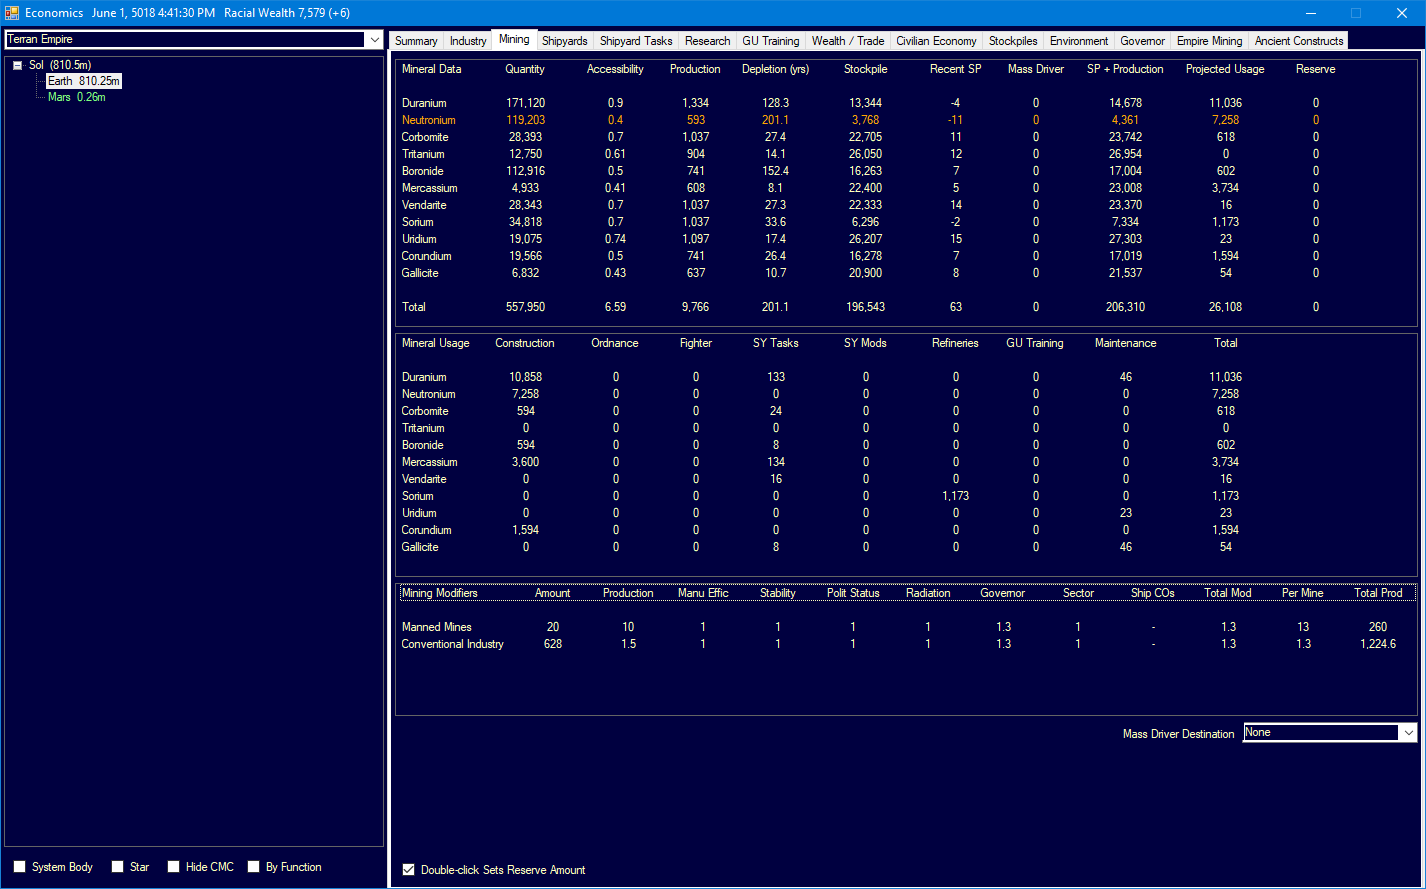The height and width of the screenshot is (889, 1426).
Task: Click Sorium Refineries usage value 1,173
Action: coord(956,496)
